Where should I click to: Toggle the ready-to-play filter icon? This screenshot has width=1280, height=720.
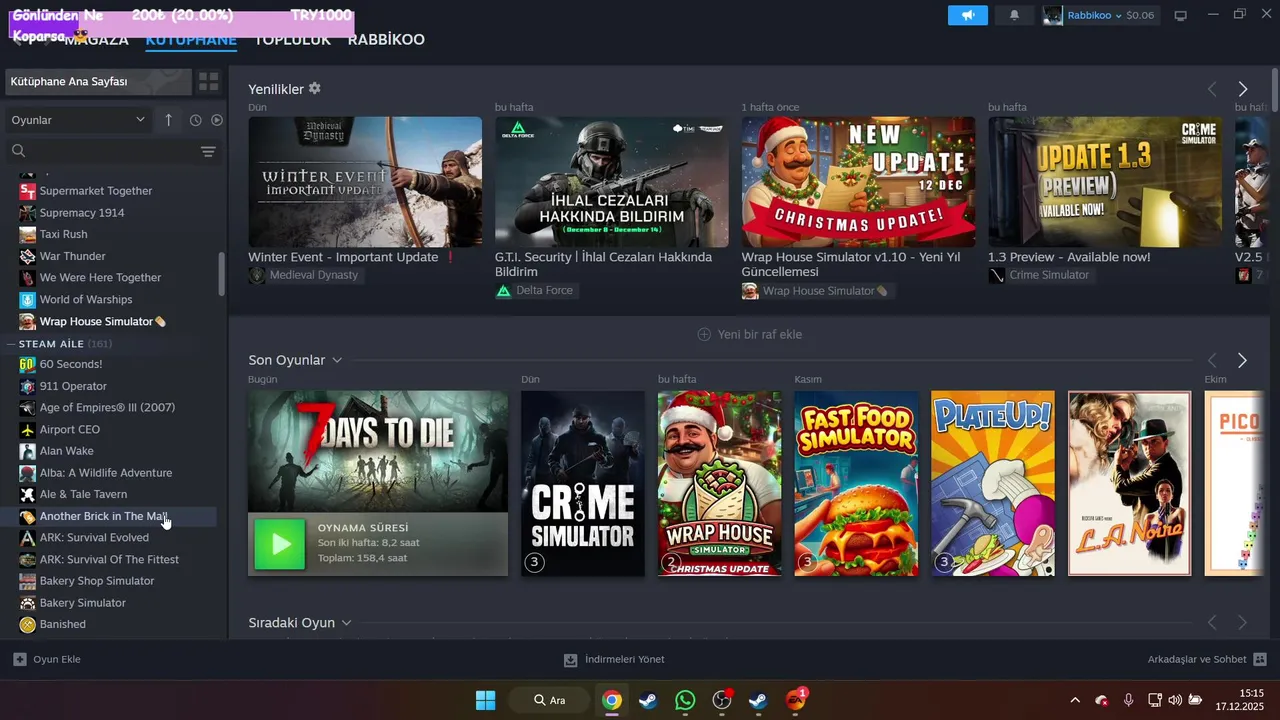pyautogui.click(x=217, y=120)
